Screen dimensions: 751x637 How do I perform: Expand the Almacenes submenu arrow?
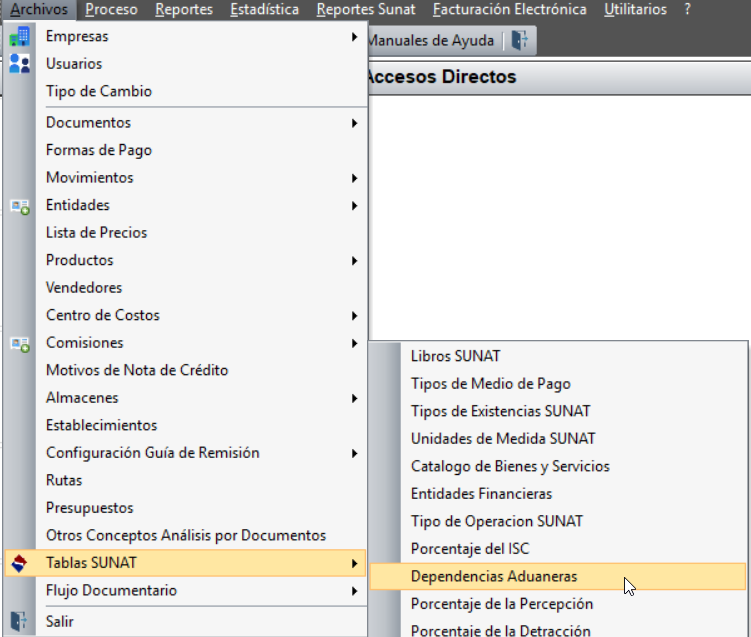pyautogui.click(x=354, y=398)
